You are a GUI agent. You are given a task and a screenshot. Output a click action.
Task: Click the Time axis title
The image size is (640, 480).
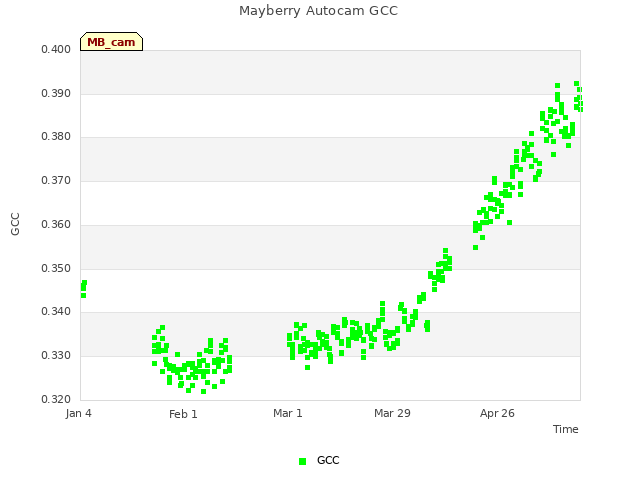coord(566,429)
